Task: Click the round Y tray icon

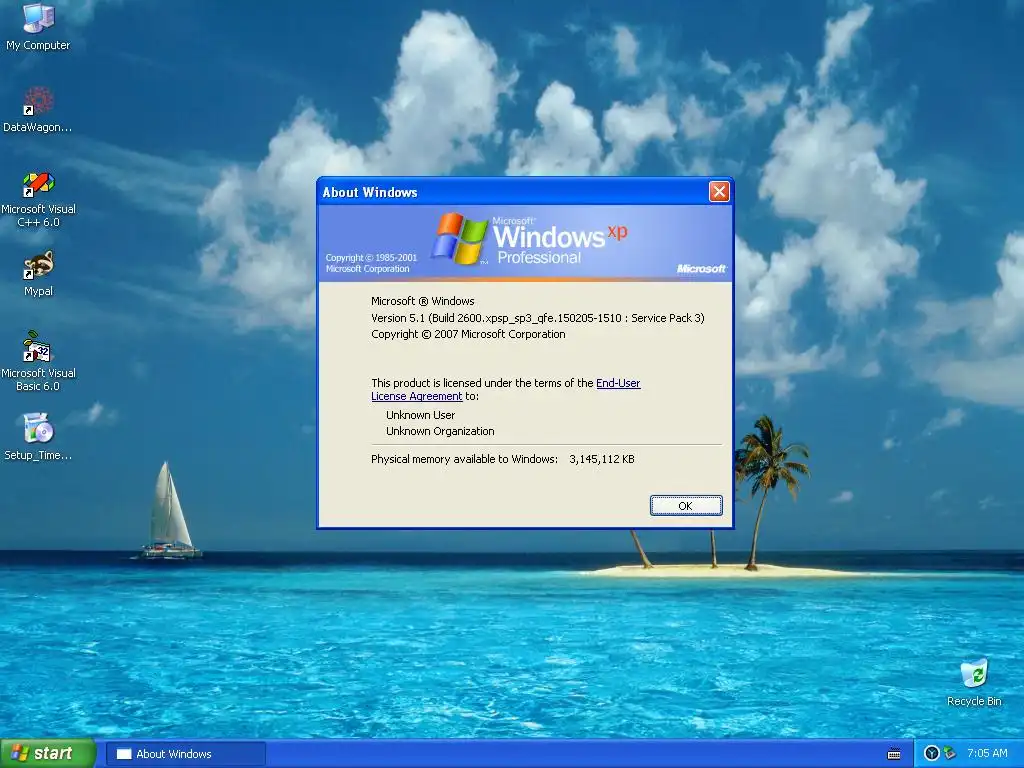Action: [x=932, y=754]
